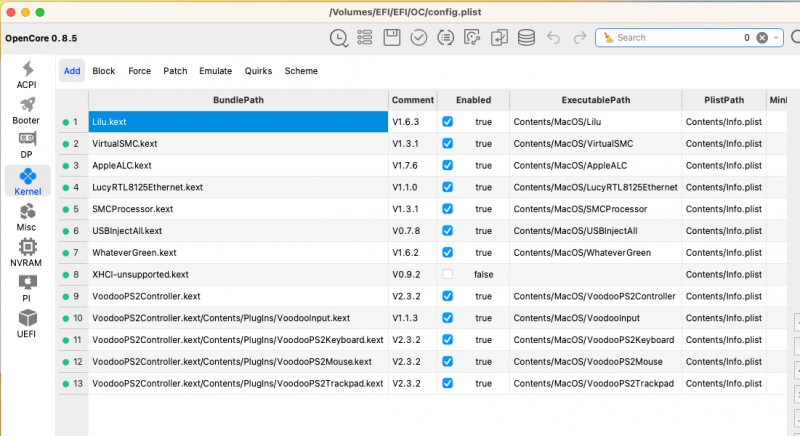Disable the Lilu.kext Enabled checkbox
Image resolution: width=800 pixels, height=436 pixels.
coord(448,122)
